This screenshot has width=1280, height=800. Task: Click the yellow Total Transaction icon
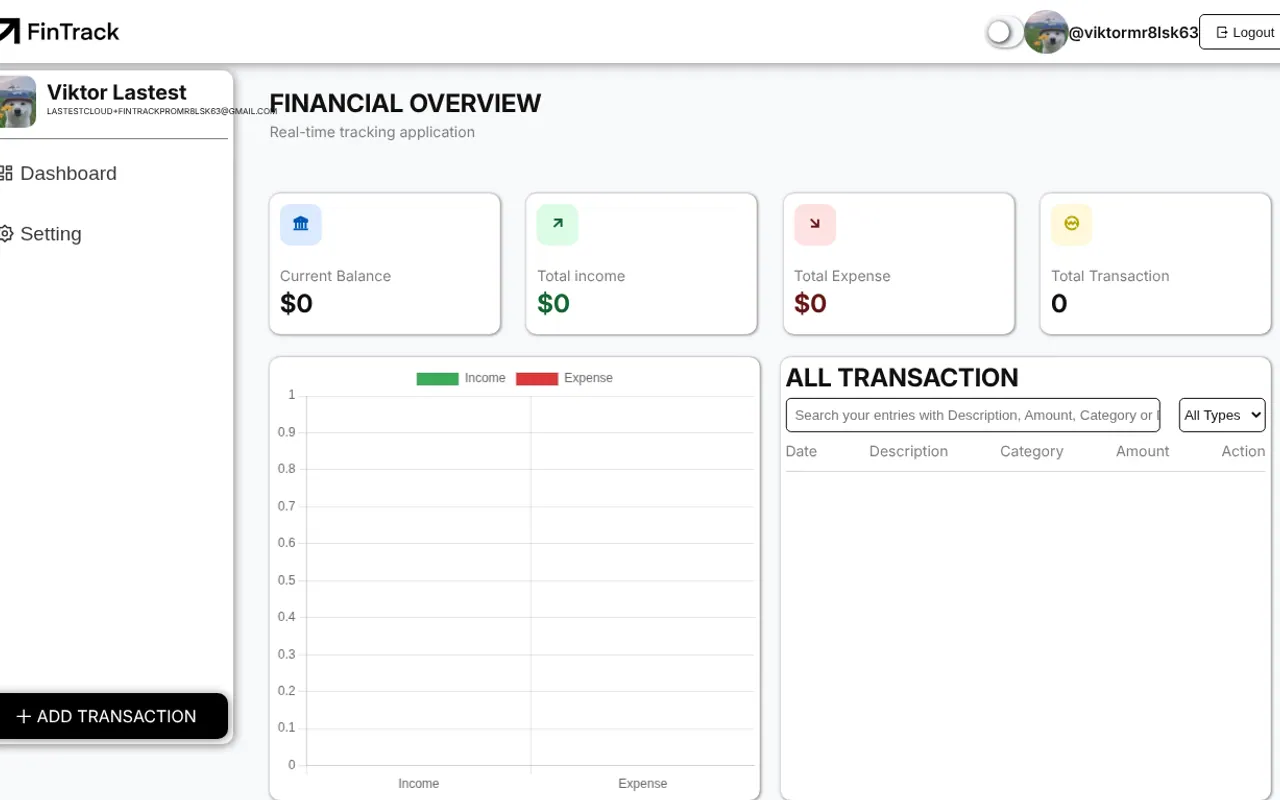click(x=1072, y=224)
